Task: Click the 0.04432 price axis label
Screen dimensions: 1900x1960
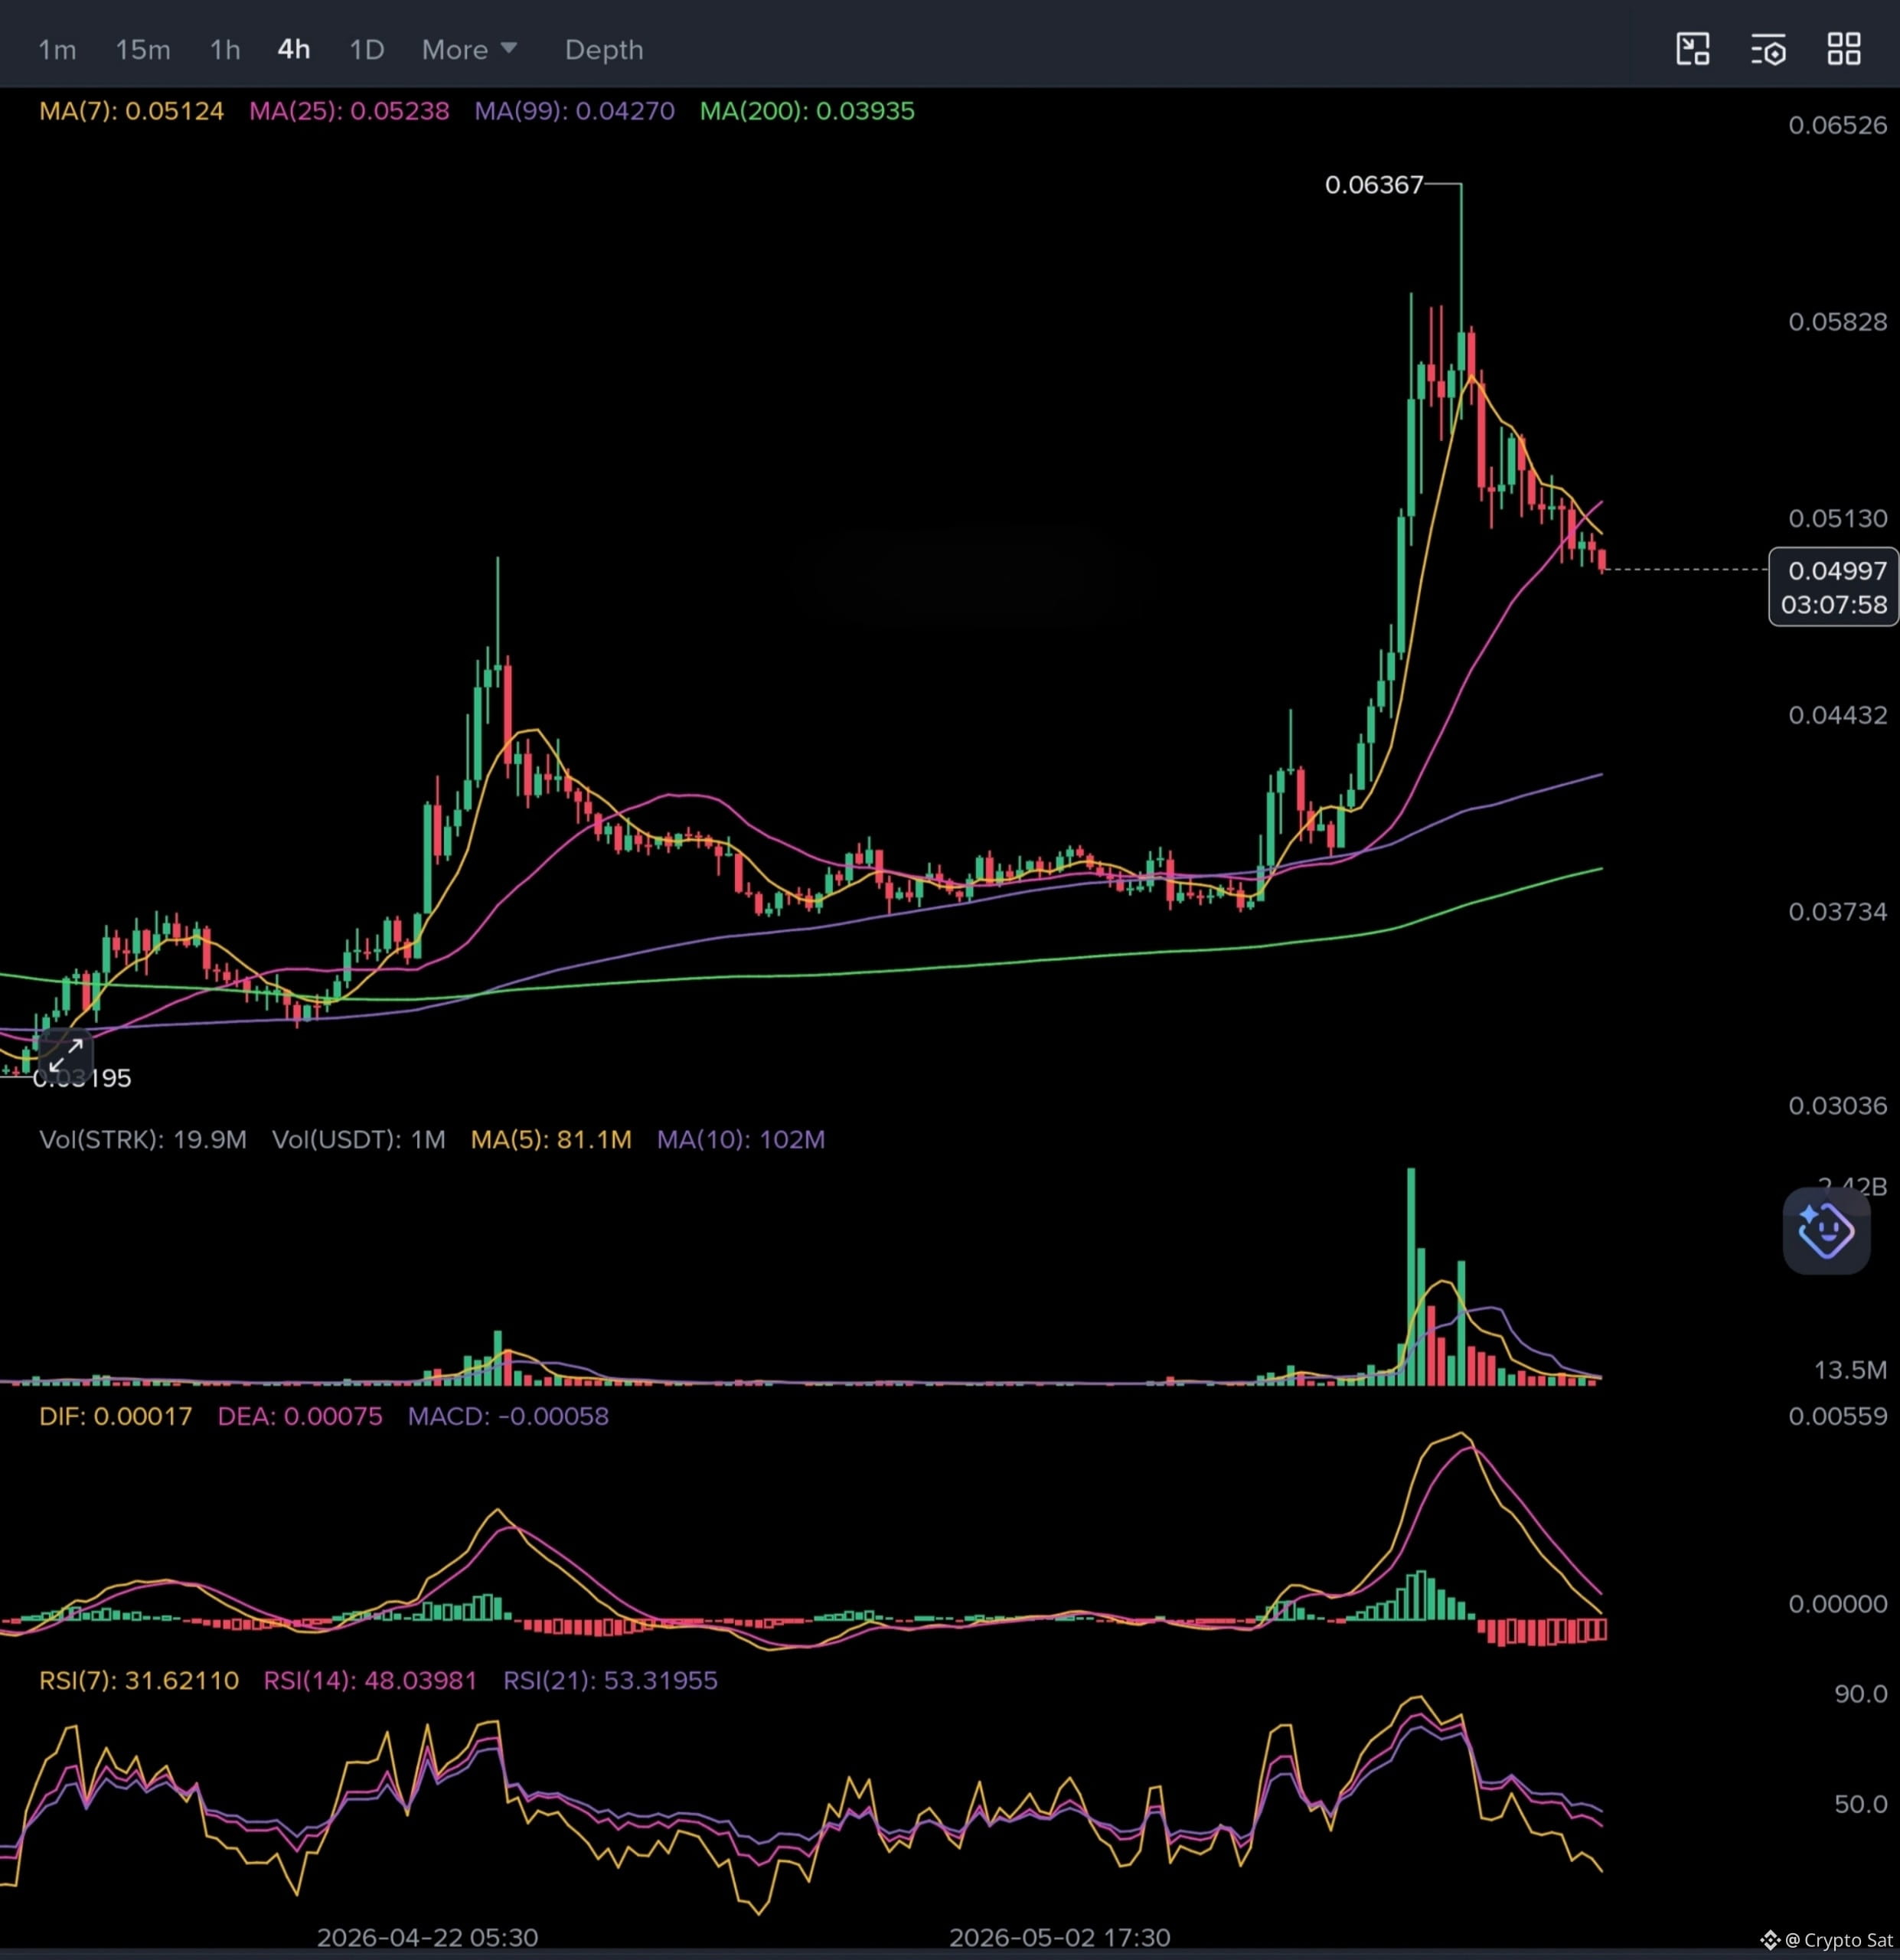Action: click(1837, 715)
